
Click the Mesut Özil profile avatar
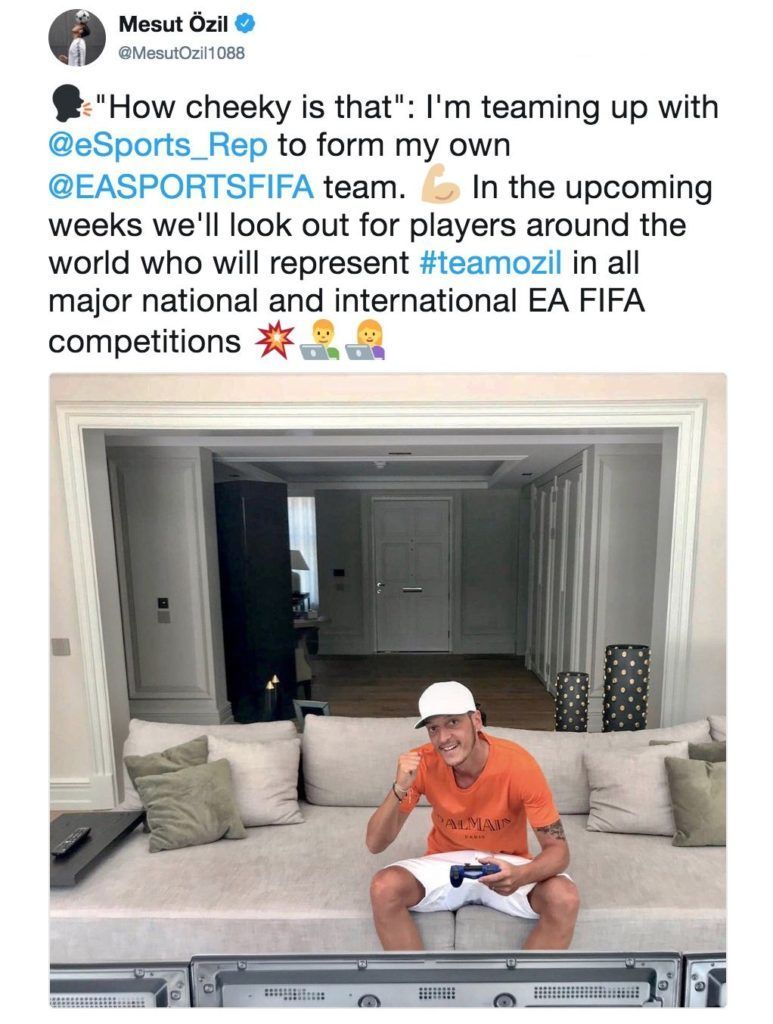tap(77, 37)
